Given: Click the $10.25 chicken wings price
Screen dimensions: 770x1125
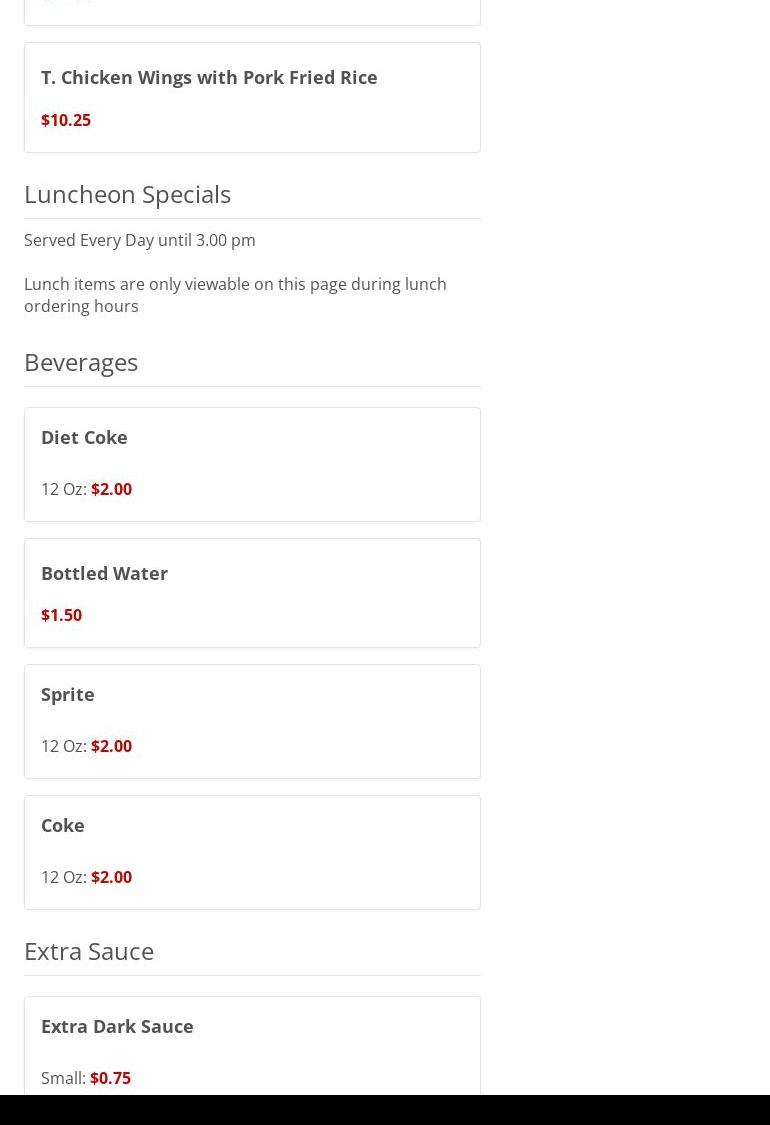Looking at the screenshot, I should click(66, 120).
